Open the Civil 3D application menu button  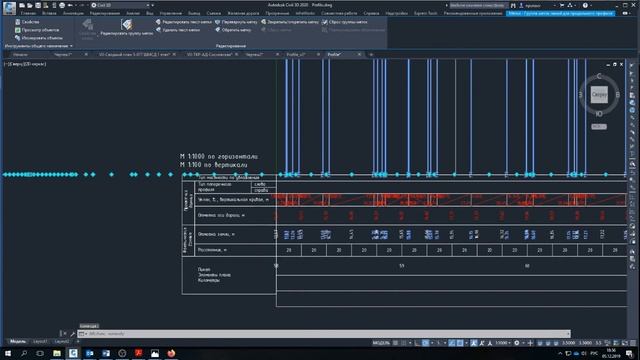pyautogui.click(x=9, y=8)
